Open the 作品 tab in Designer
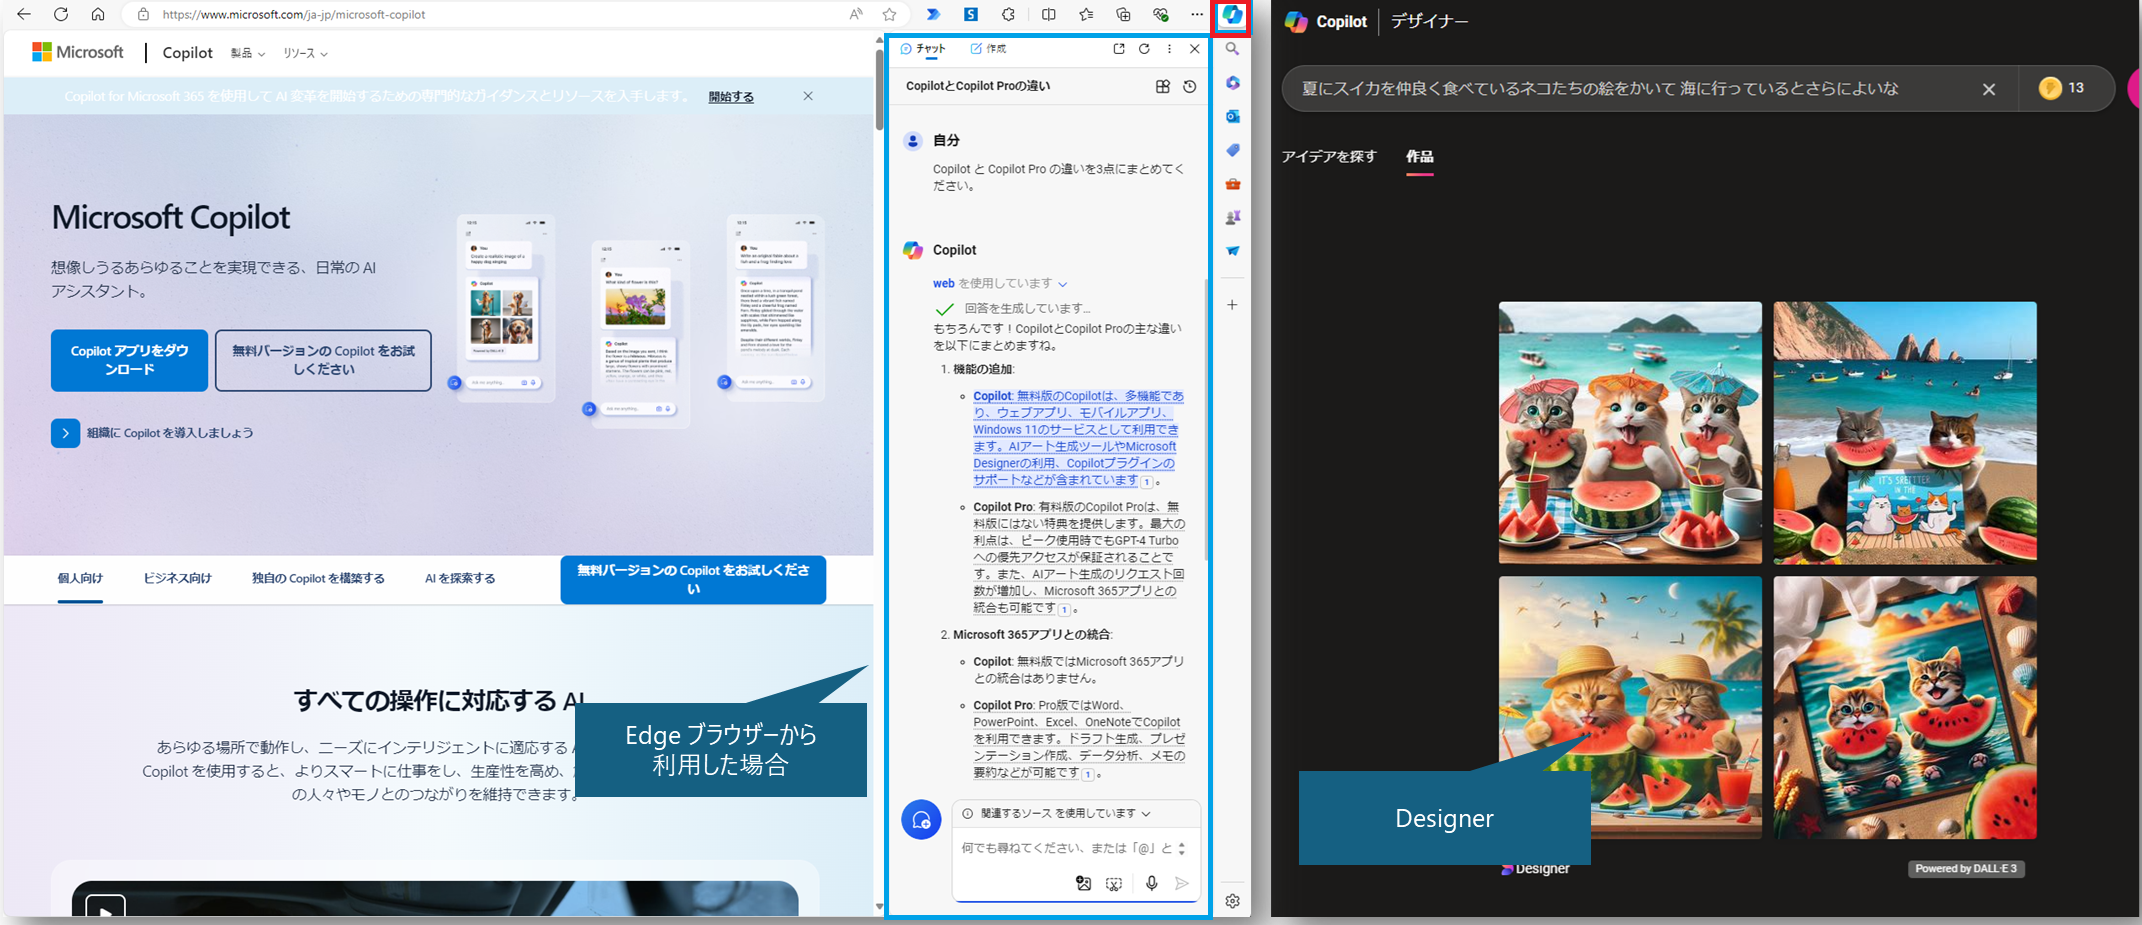2142x925 pixels. pos(1419,156)
